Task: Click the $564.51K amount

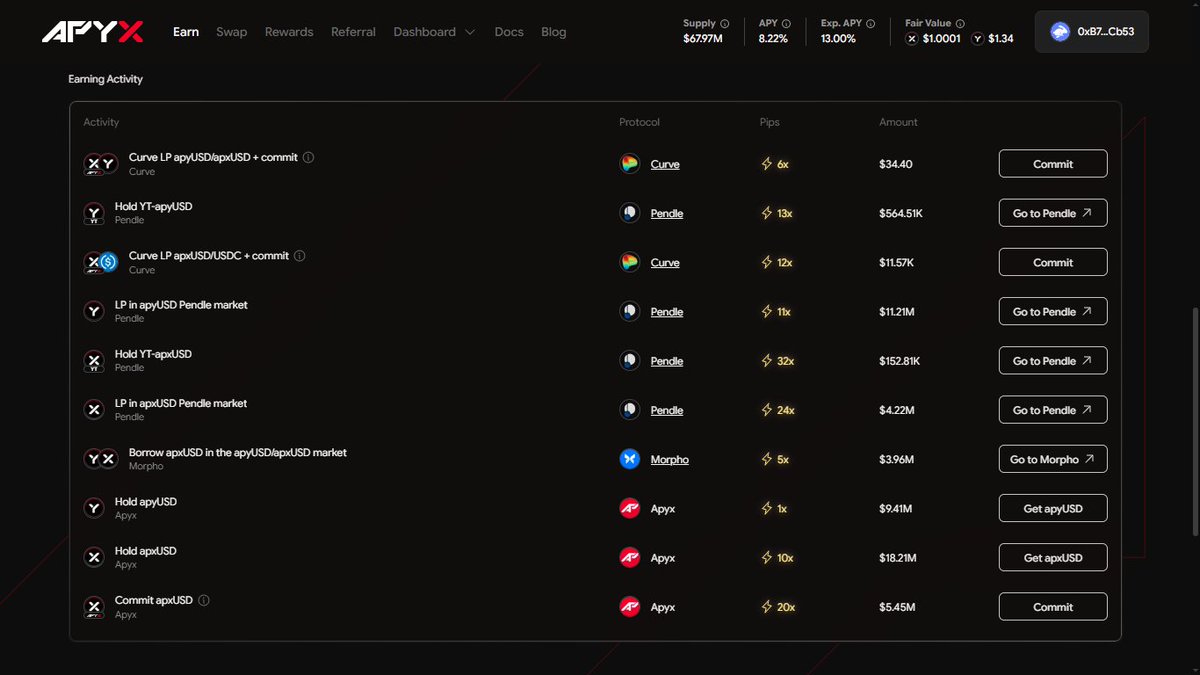Action: point(901,213)
